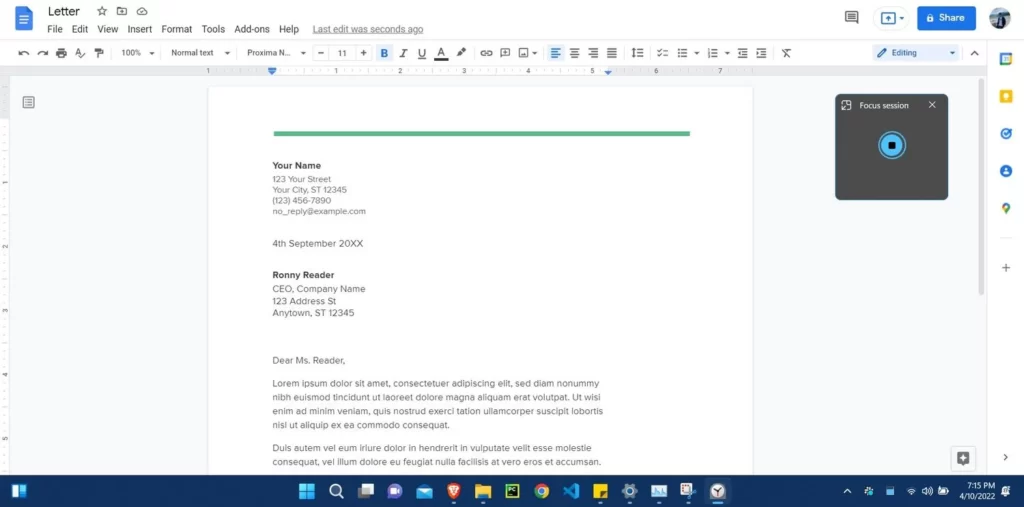Open the Help menu
The image size is (1024, 507).
point(289,29)
